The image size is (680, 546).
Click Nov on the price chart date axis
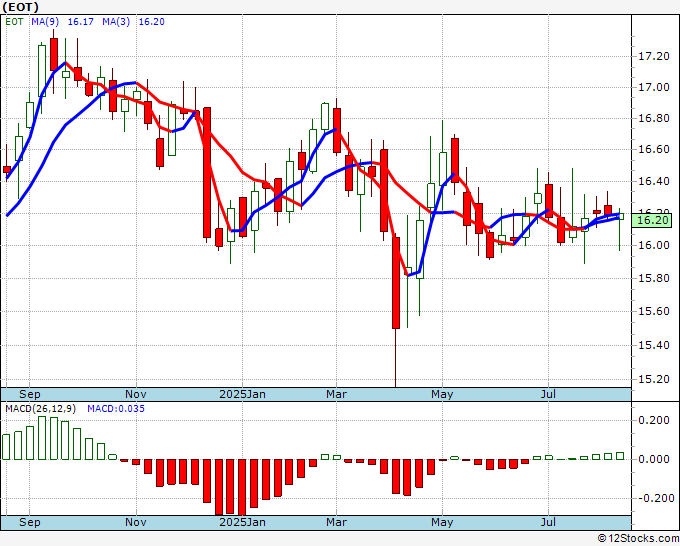136,394
